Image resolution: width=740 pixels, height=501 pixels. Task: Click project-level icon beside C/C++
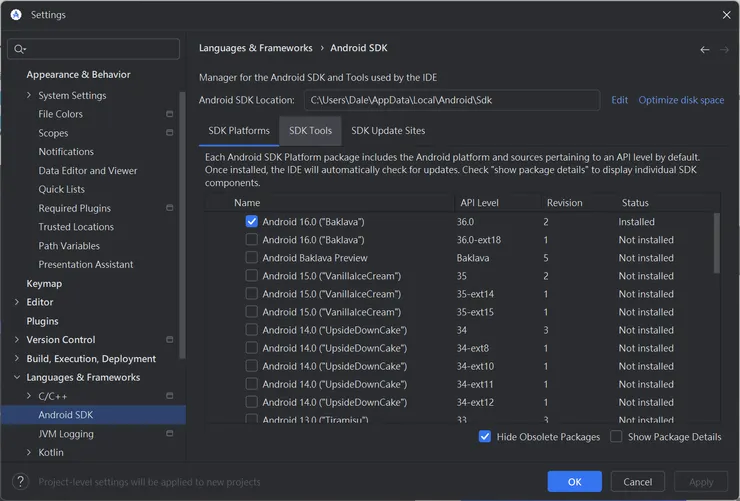click(x=170, y=396)
